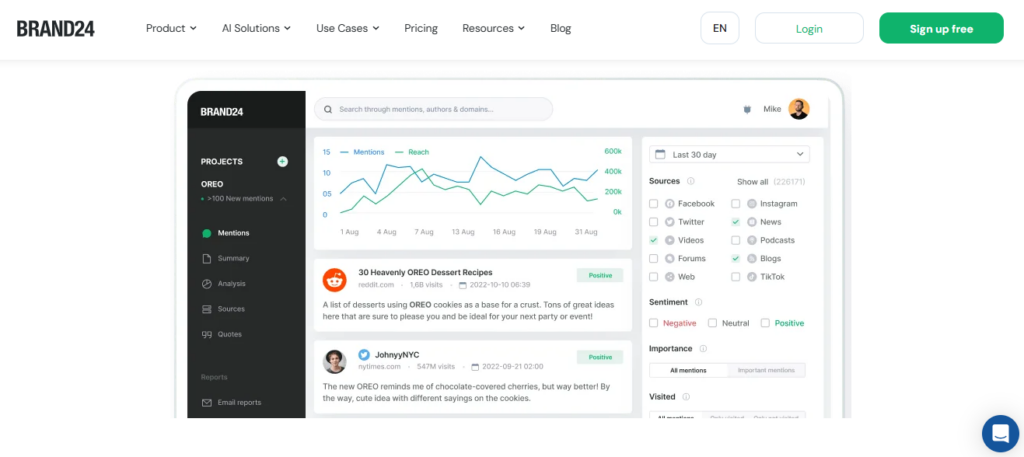Tick the Forums source checkbox
This screenshot has width=1024, height=457.
coord(654,259)
